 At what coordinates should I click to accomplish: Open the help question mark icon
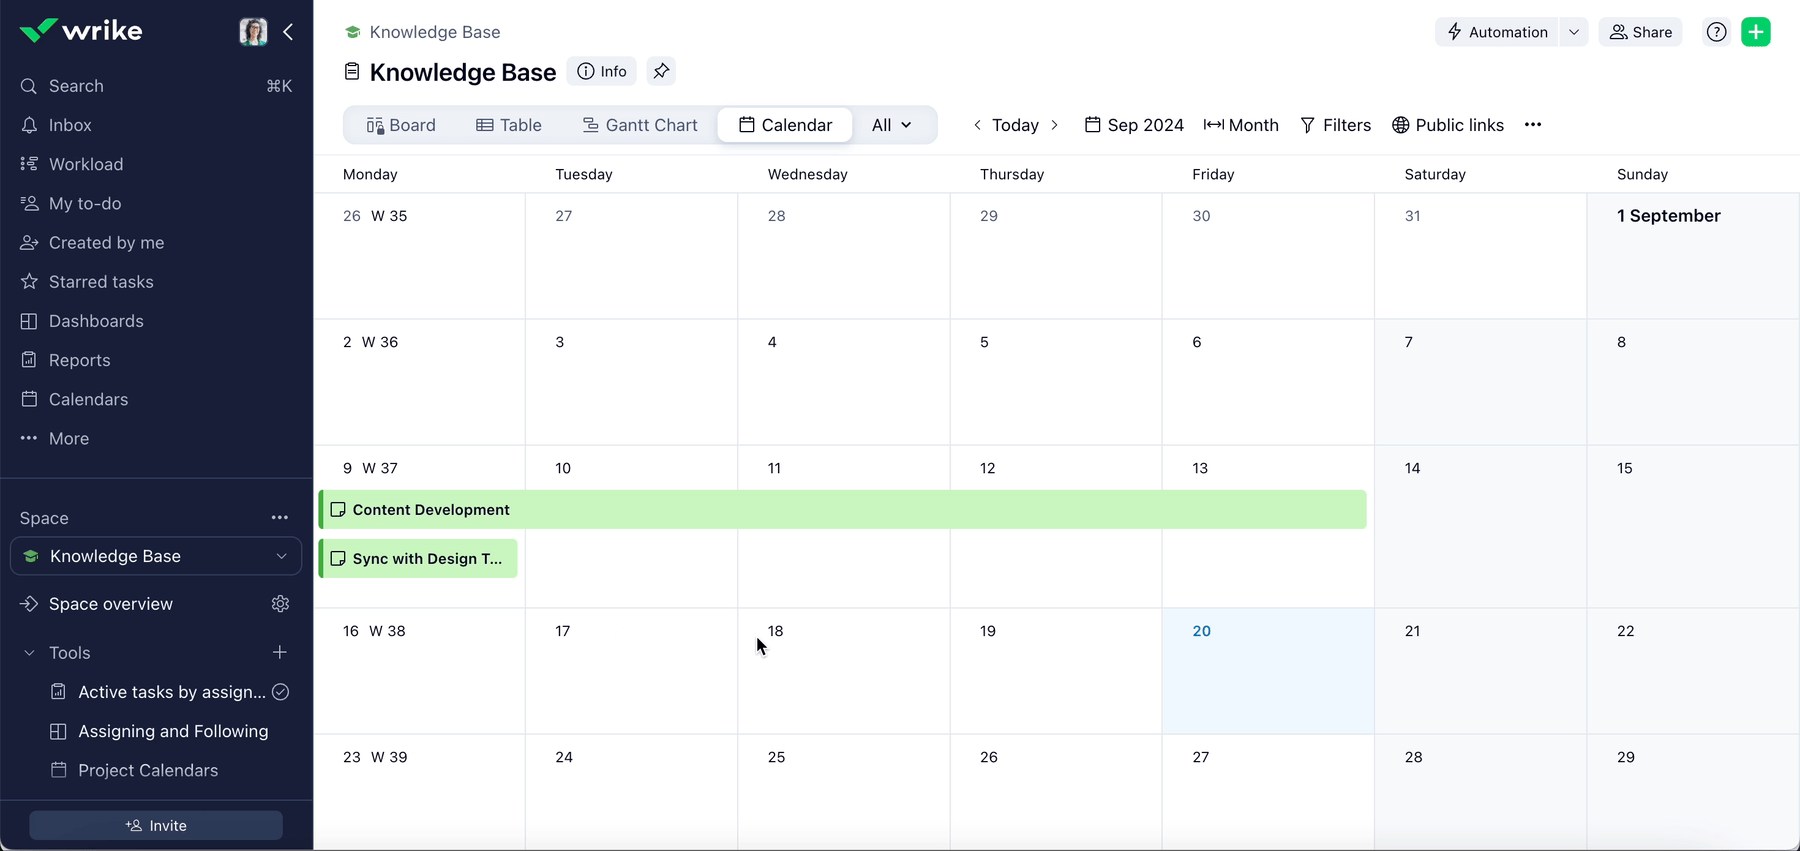click(x=1716, y=32)
